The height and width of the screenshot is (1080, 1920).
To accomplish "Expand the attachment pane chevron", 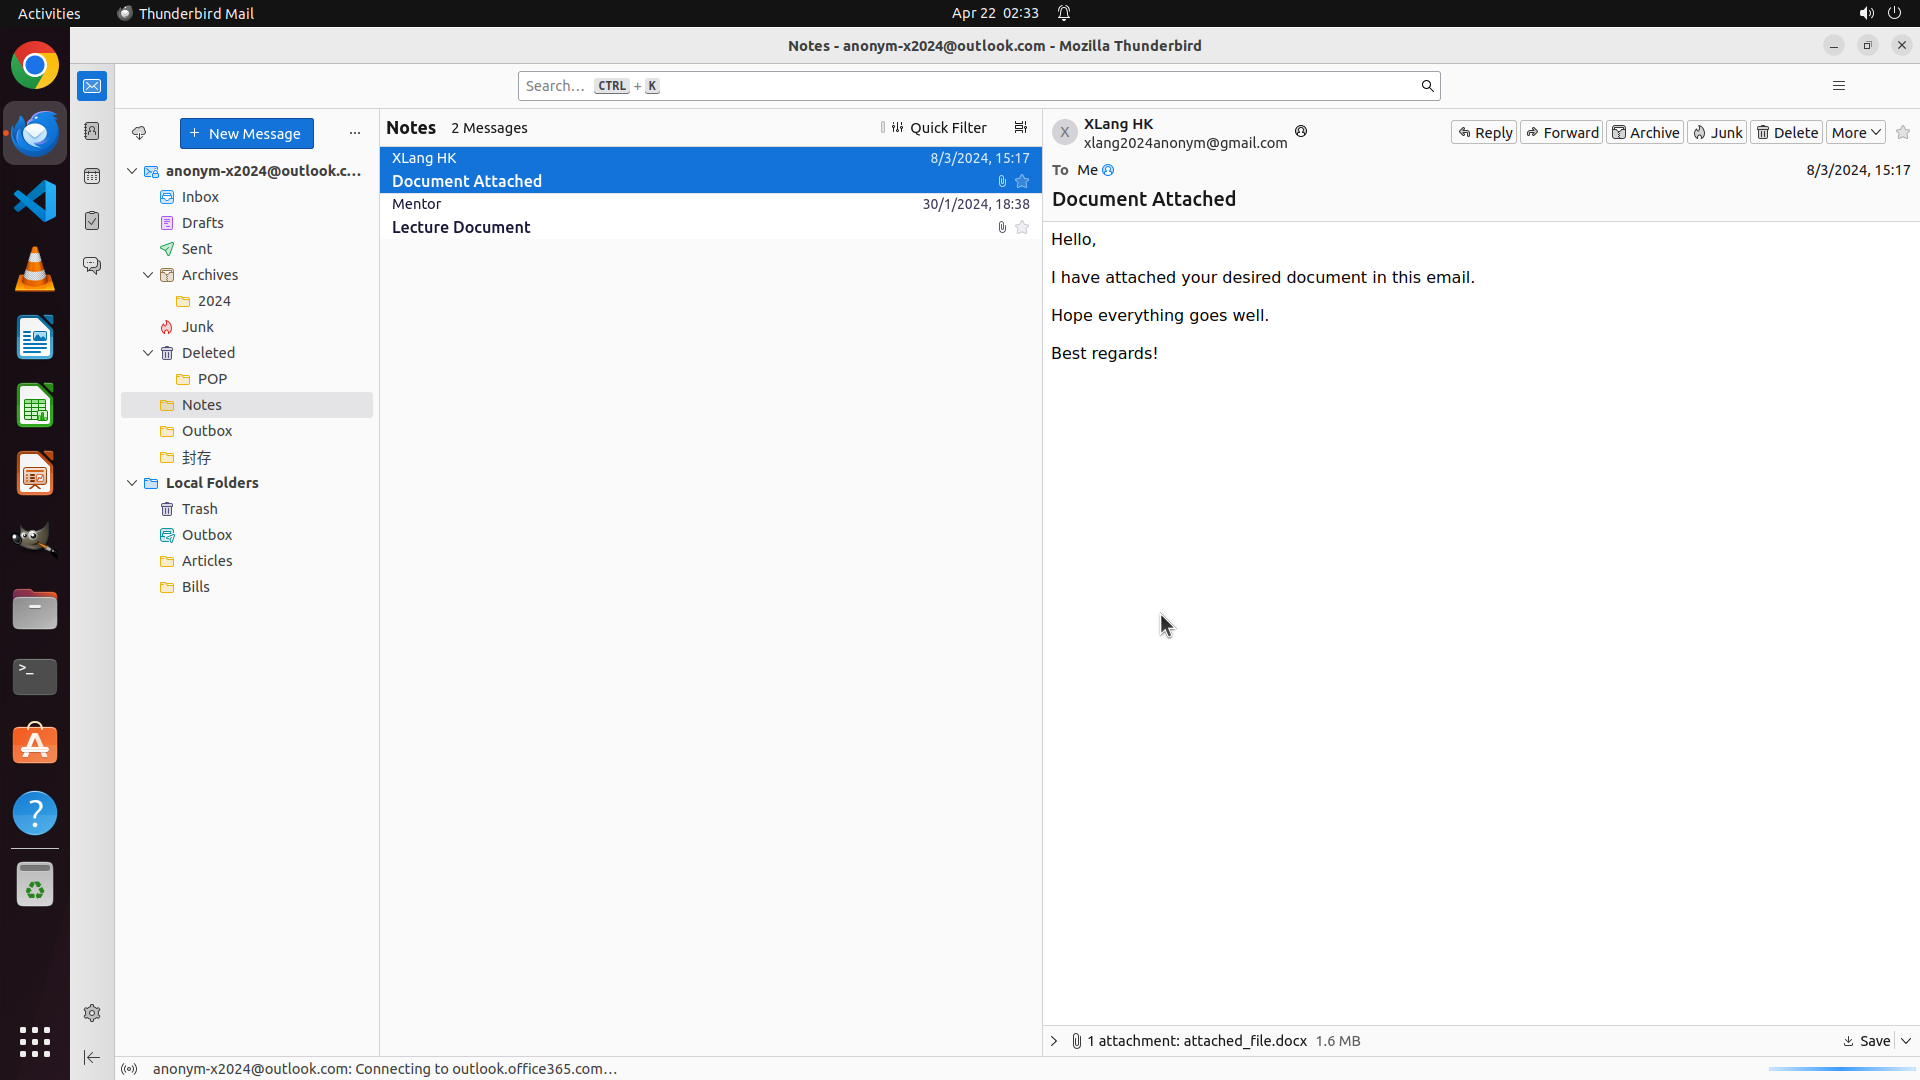I will click(x=1054, y=1041).
